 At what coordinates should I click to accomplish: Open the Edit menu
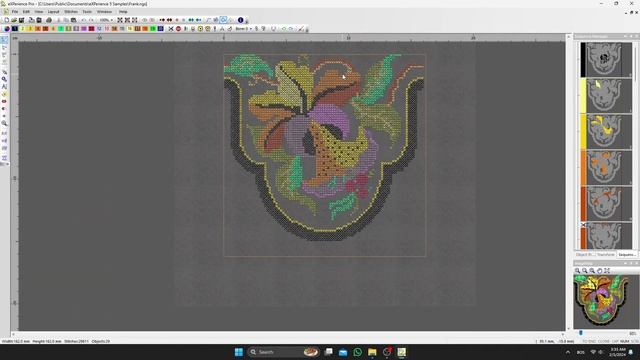tap(26, 11)
